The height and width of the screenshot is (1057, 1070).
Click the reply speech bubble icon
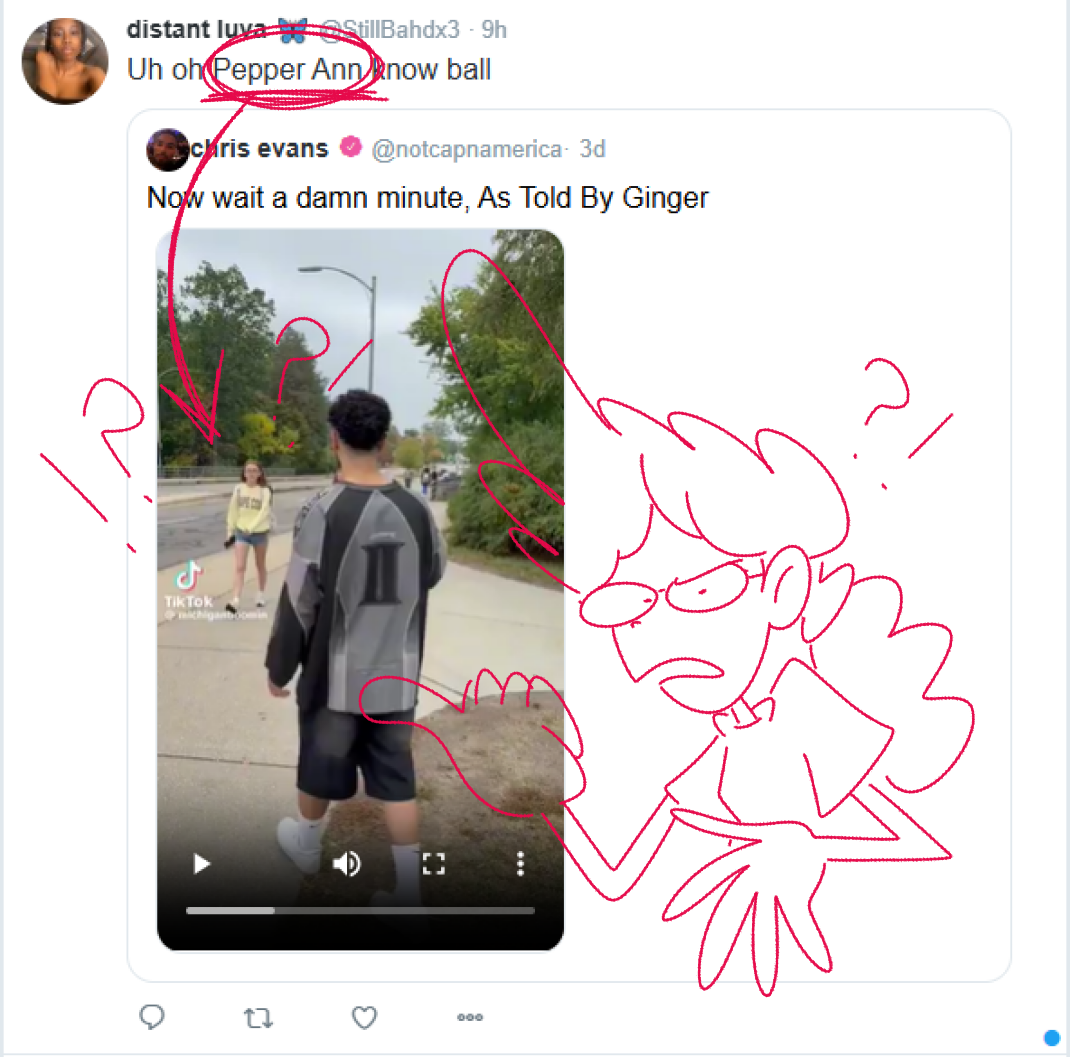(x=151, y=1017)
